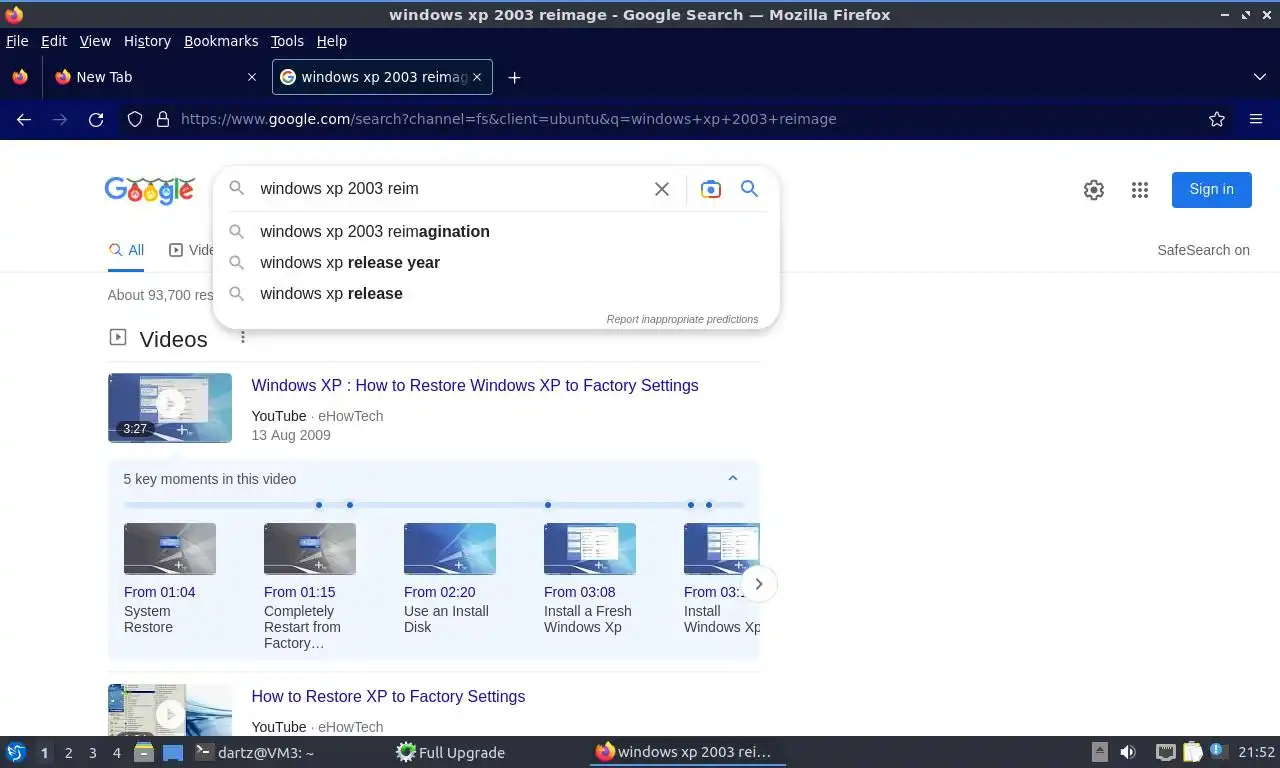Reload the page with the refresh icon

(96, 119)
